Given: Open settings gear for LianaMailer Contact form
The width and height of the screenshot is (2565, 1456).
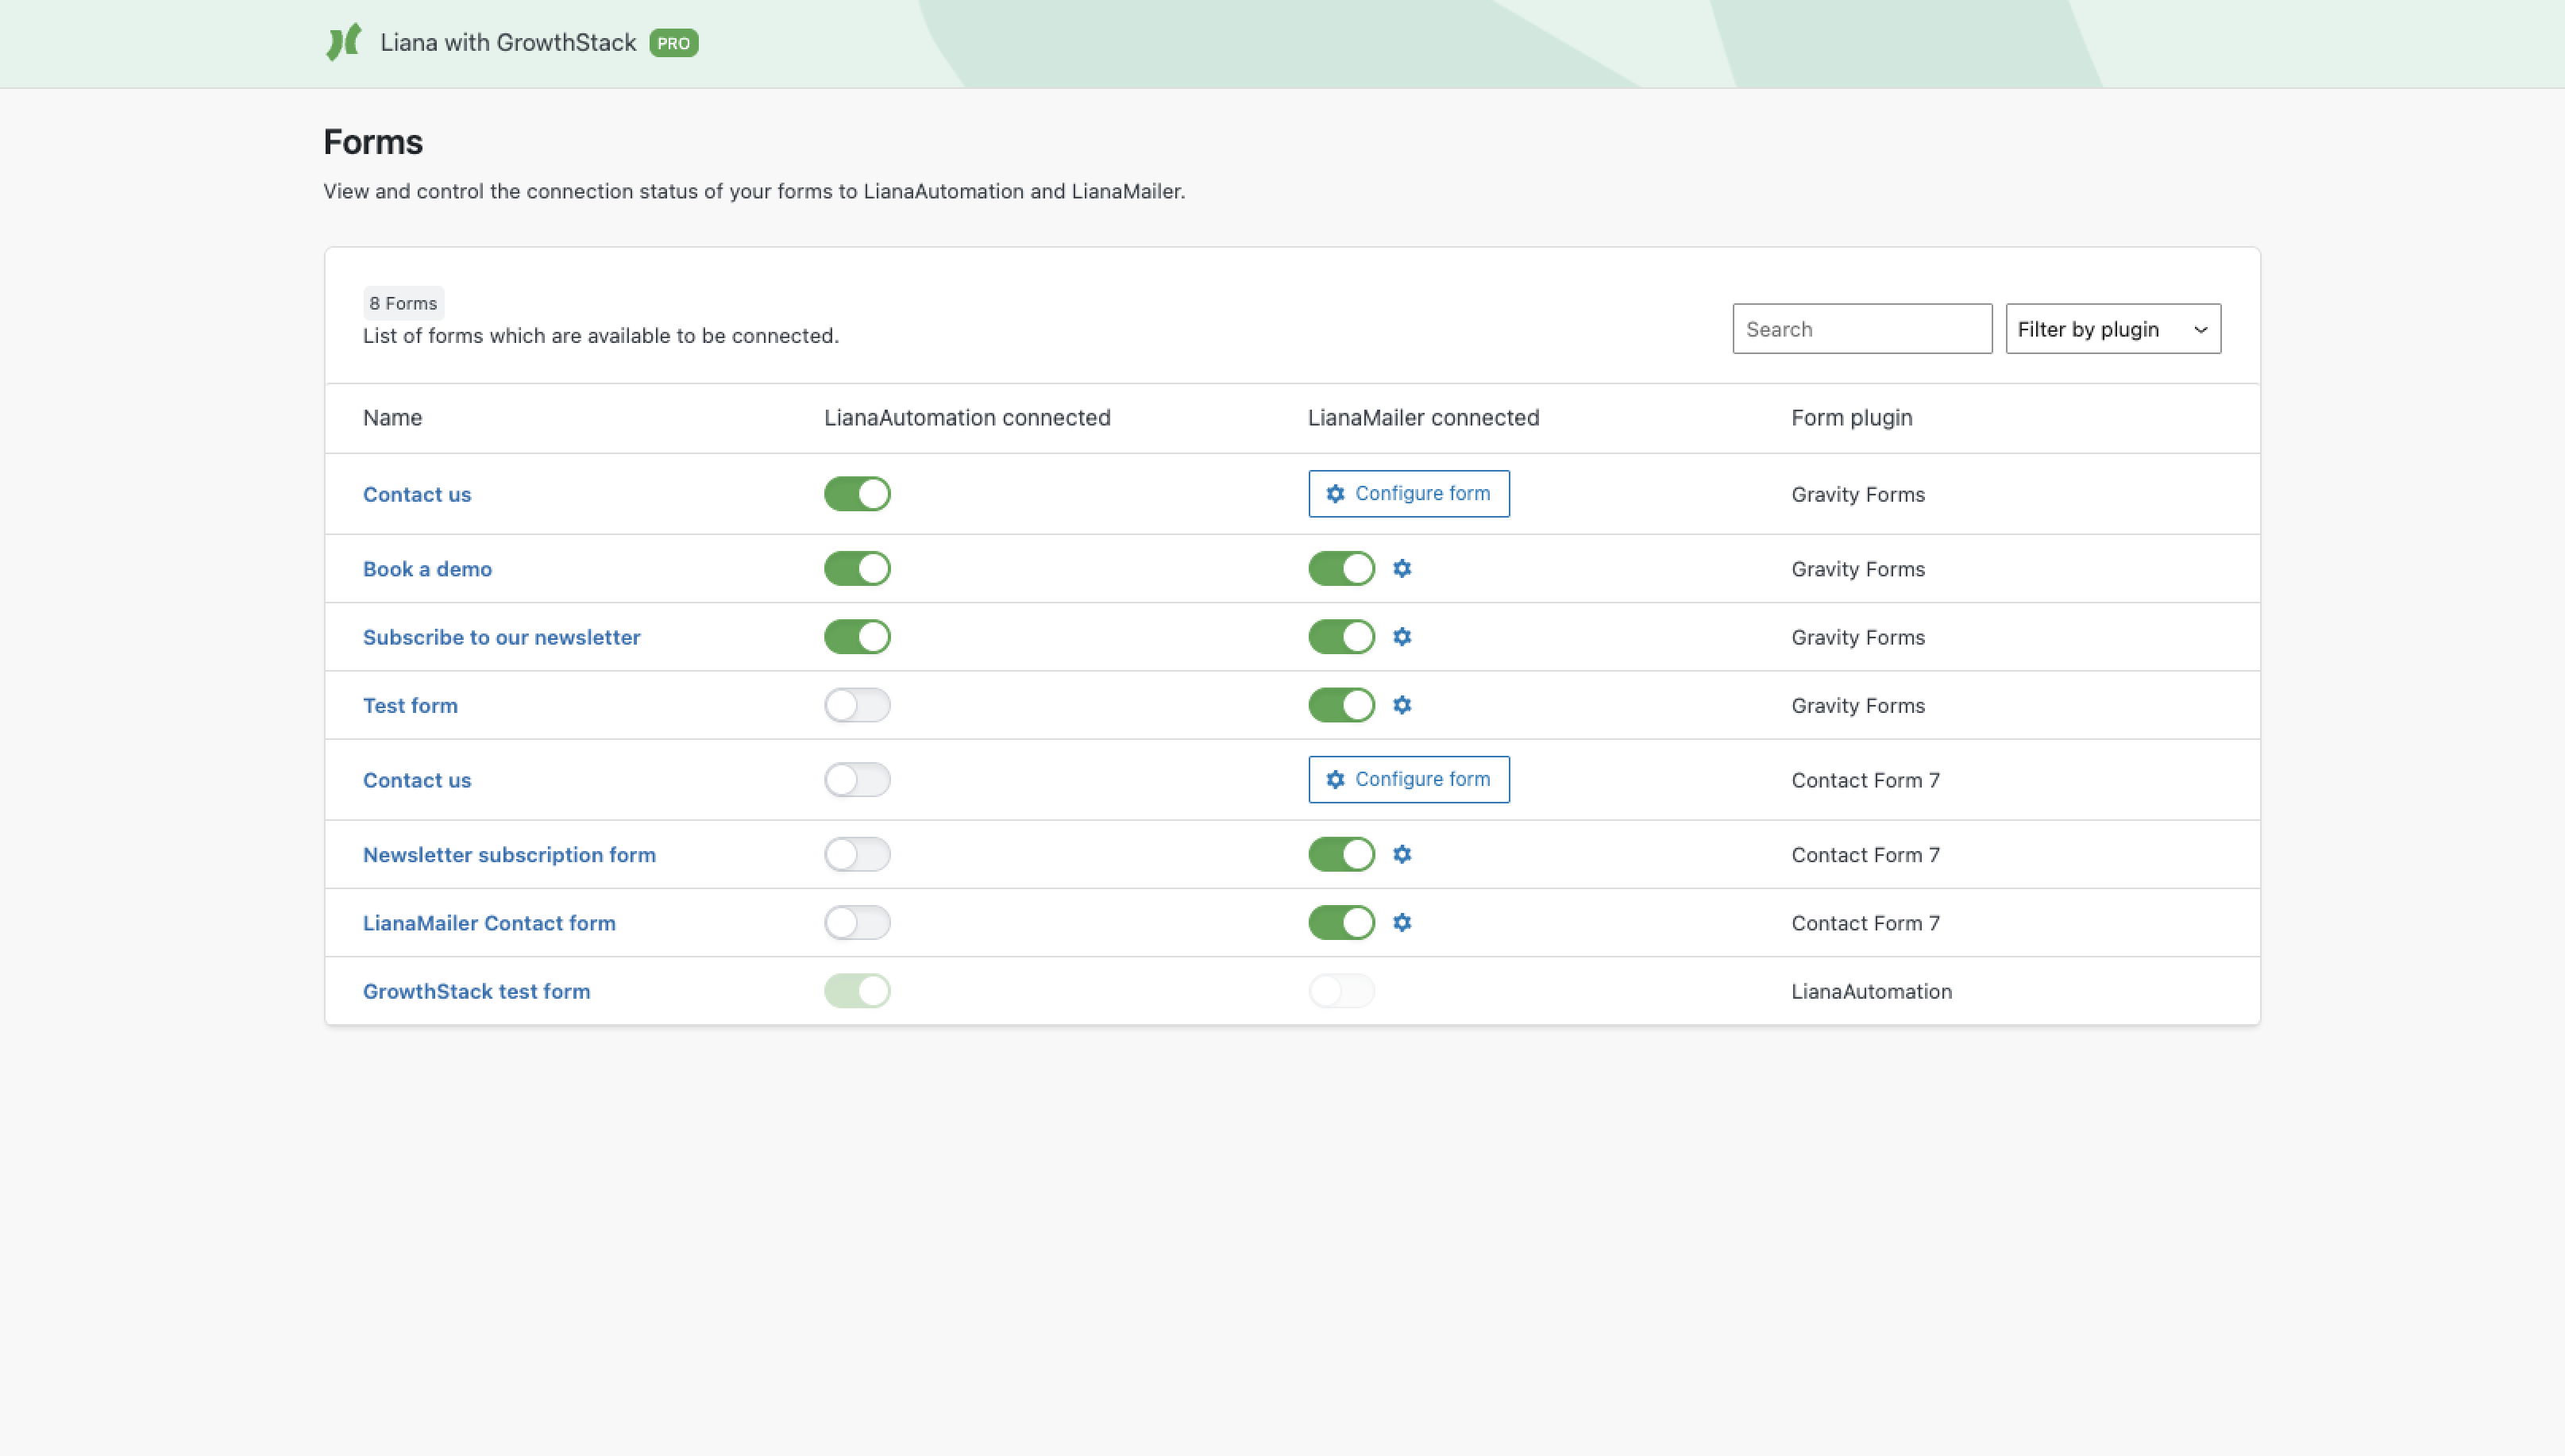Looking at the screenshot, I should pyautogui.click(x=1402, y=922).
